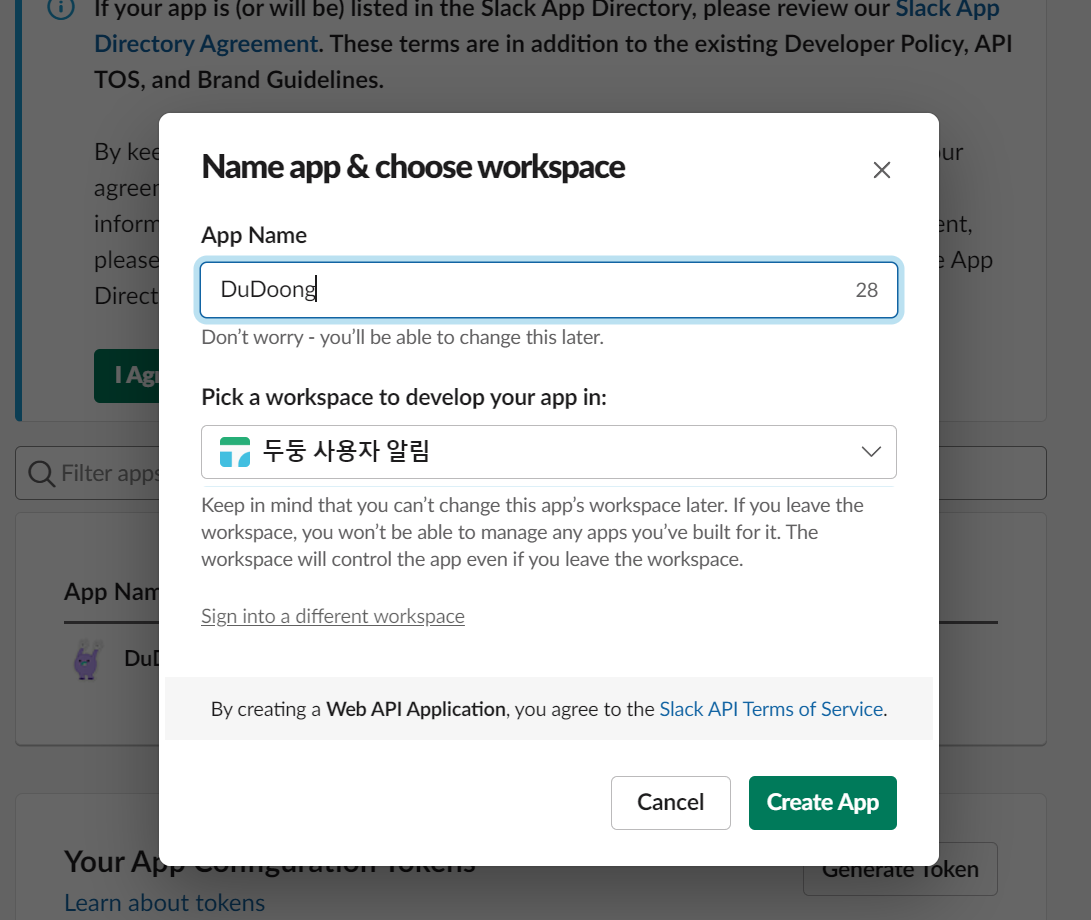Close the Name app dialog with X
1091x920 pixels.
coord(882,170)
